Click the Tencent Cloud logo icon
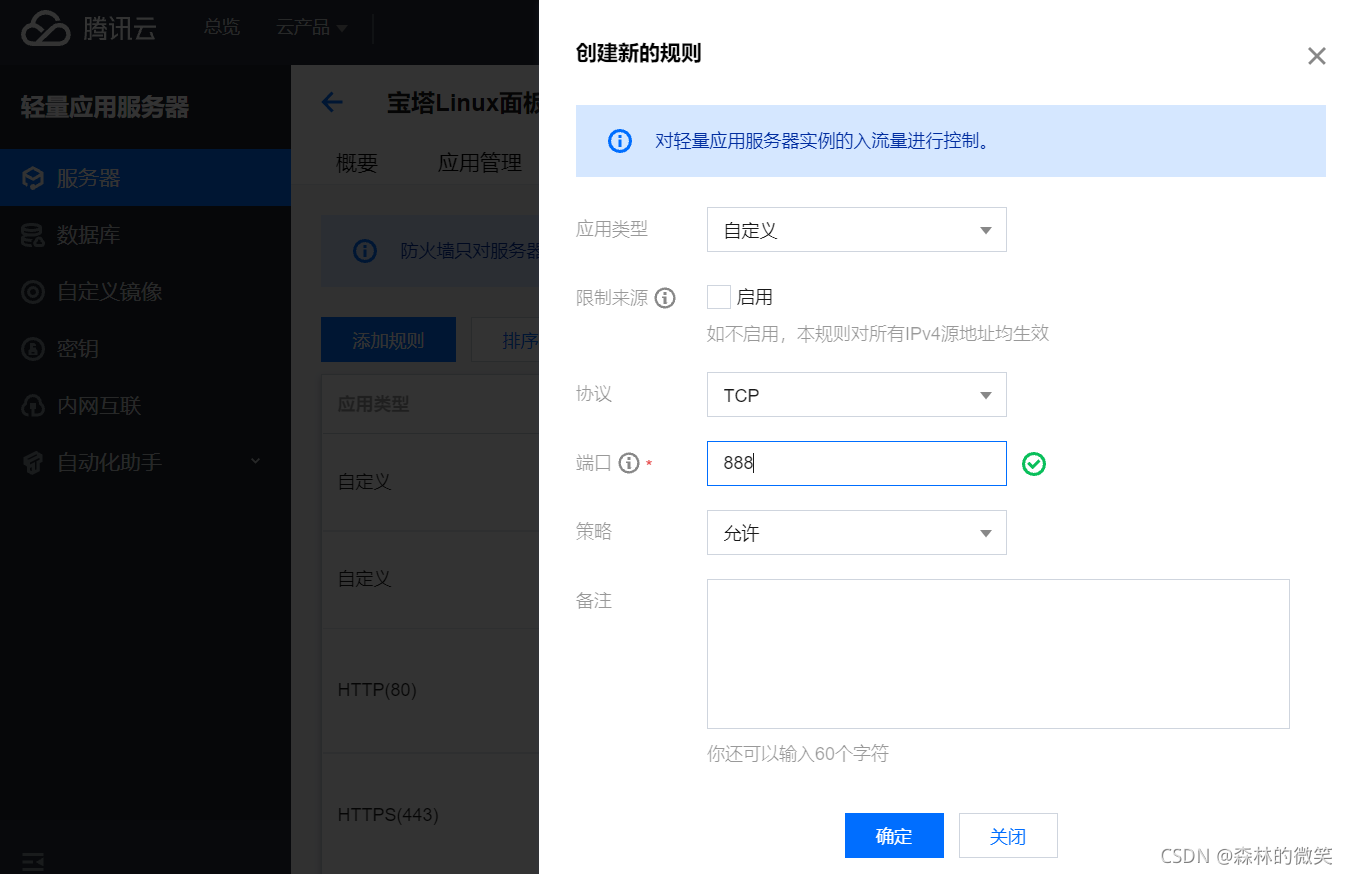The height and width of the screenshot is (874, 1348). click(46, 29)
